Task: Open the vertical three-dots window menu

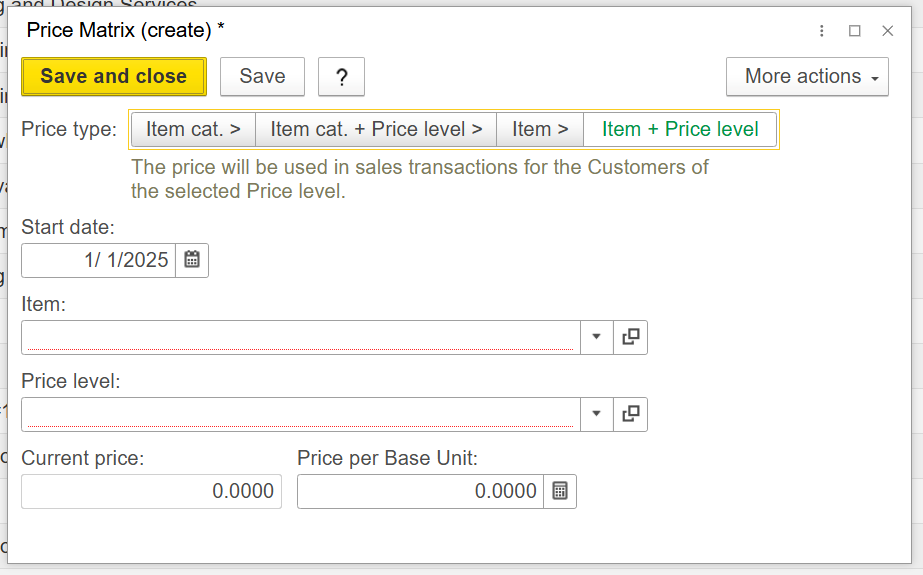Action: click(822, 31)
